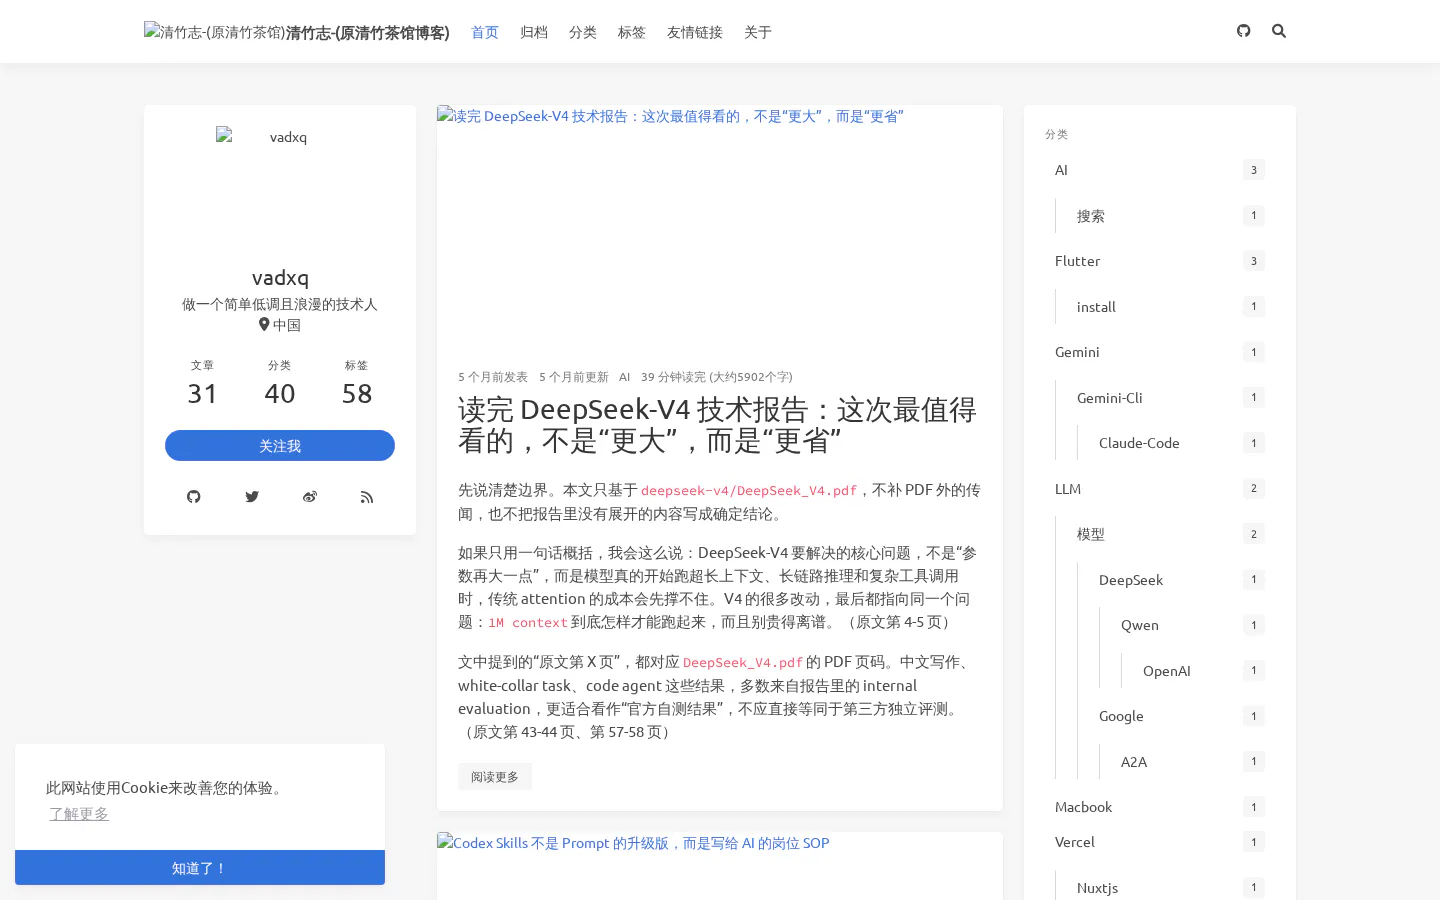The height and width of the screenshot is (900, 1440).
Task: Select the LLM category
Action: tap(1160, 489)
